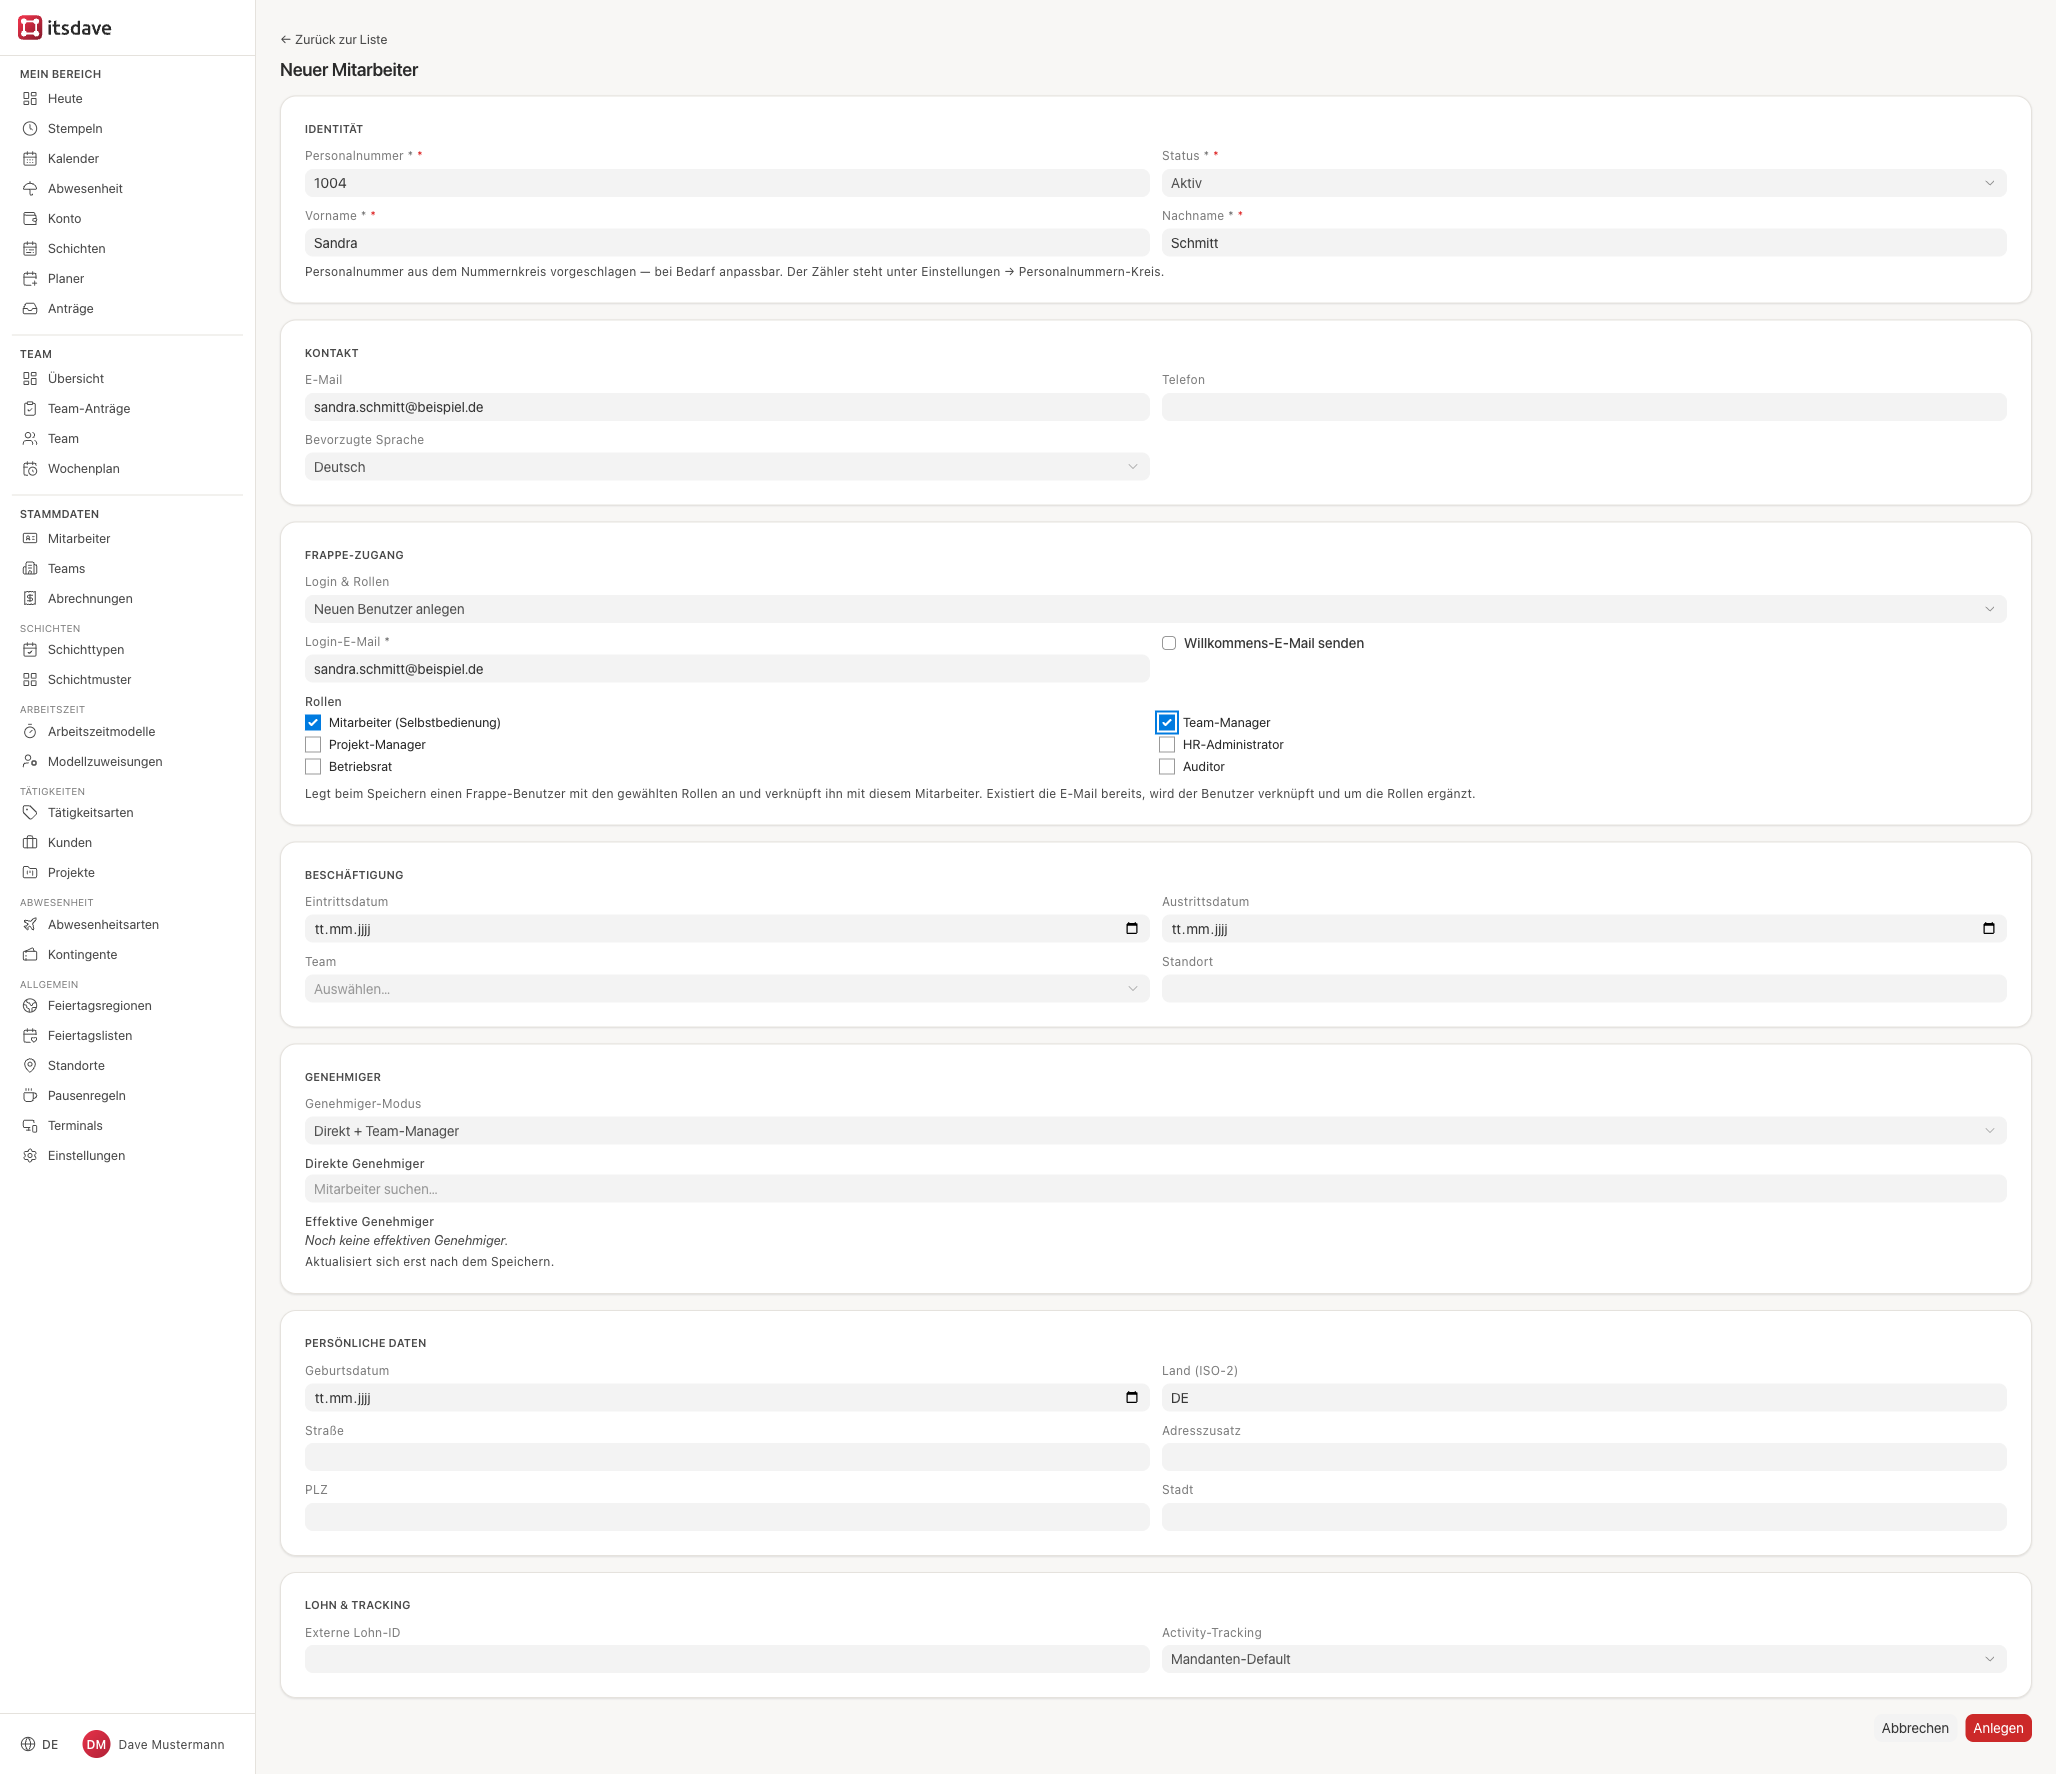Click the Abrechnungen receipt icon
The image size is (2056, 1774).
(x=30, y=599)
